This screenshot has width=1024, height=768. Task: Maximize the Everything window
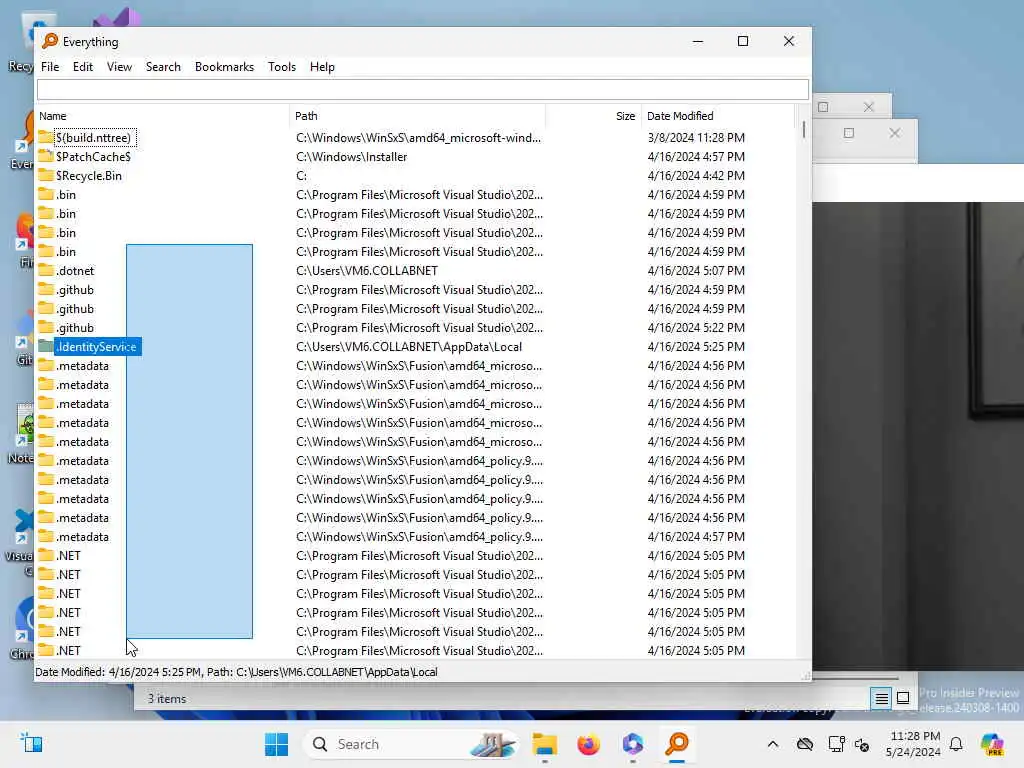click(x=743, y=41)
